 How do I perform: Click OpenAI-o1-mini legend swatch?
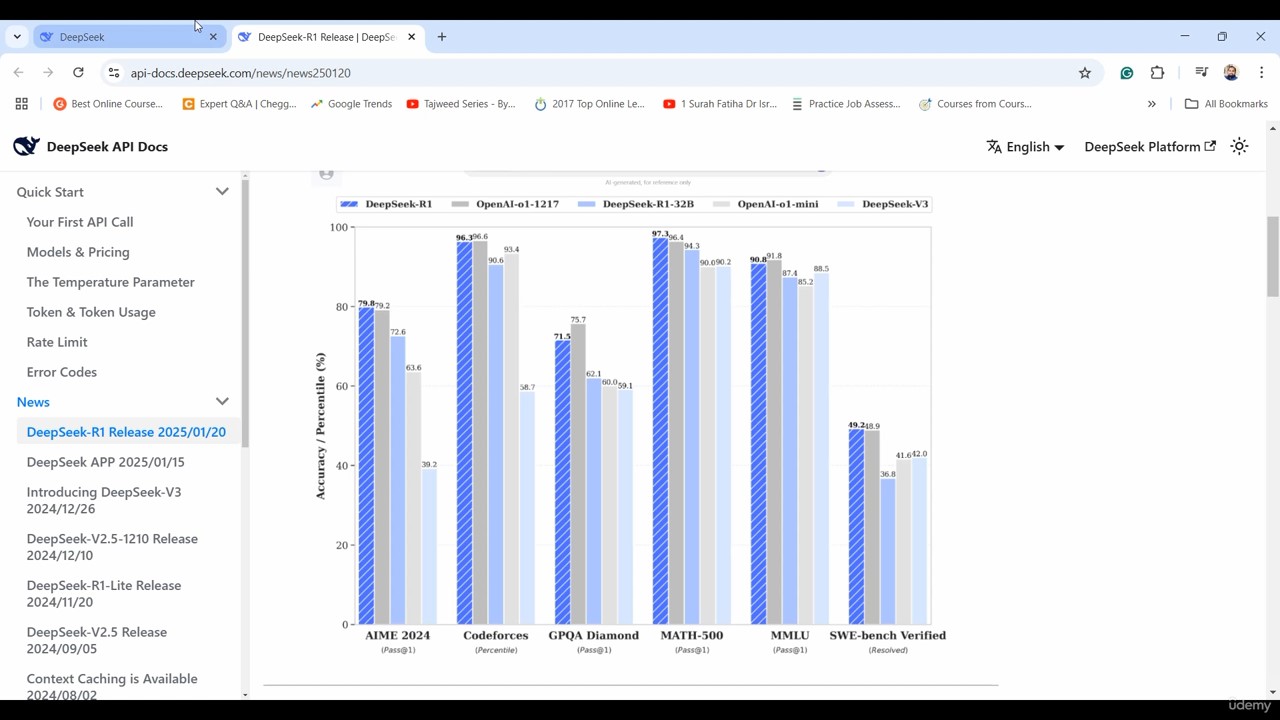click(722, 204)
